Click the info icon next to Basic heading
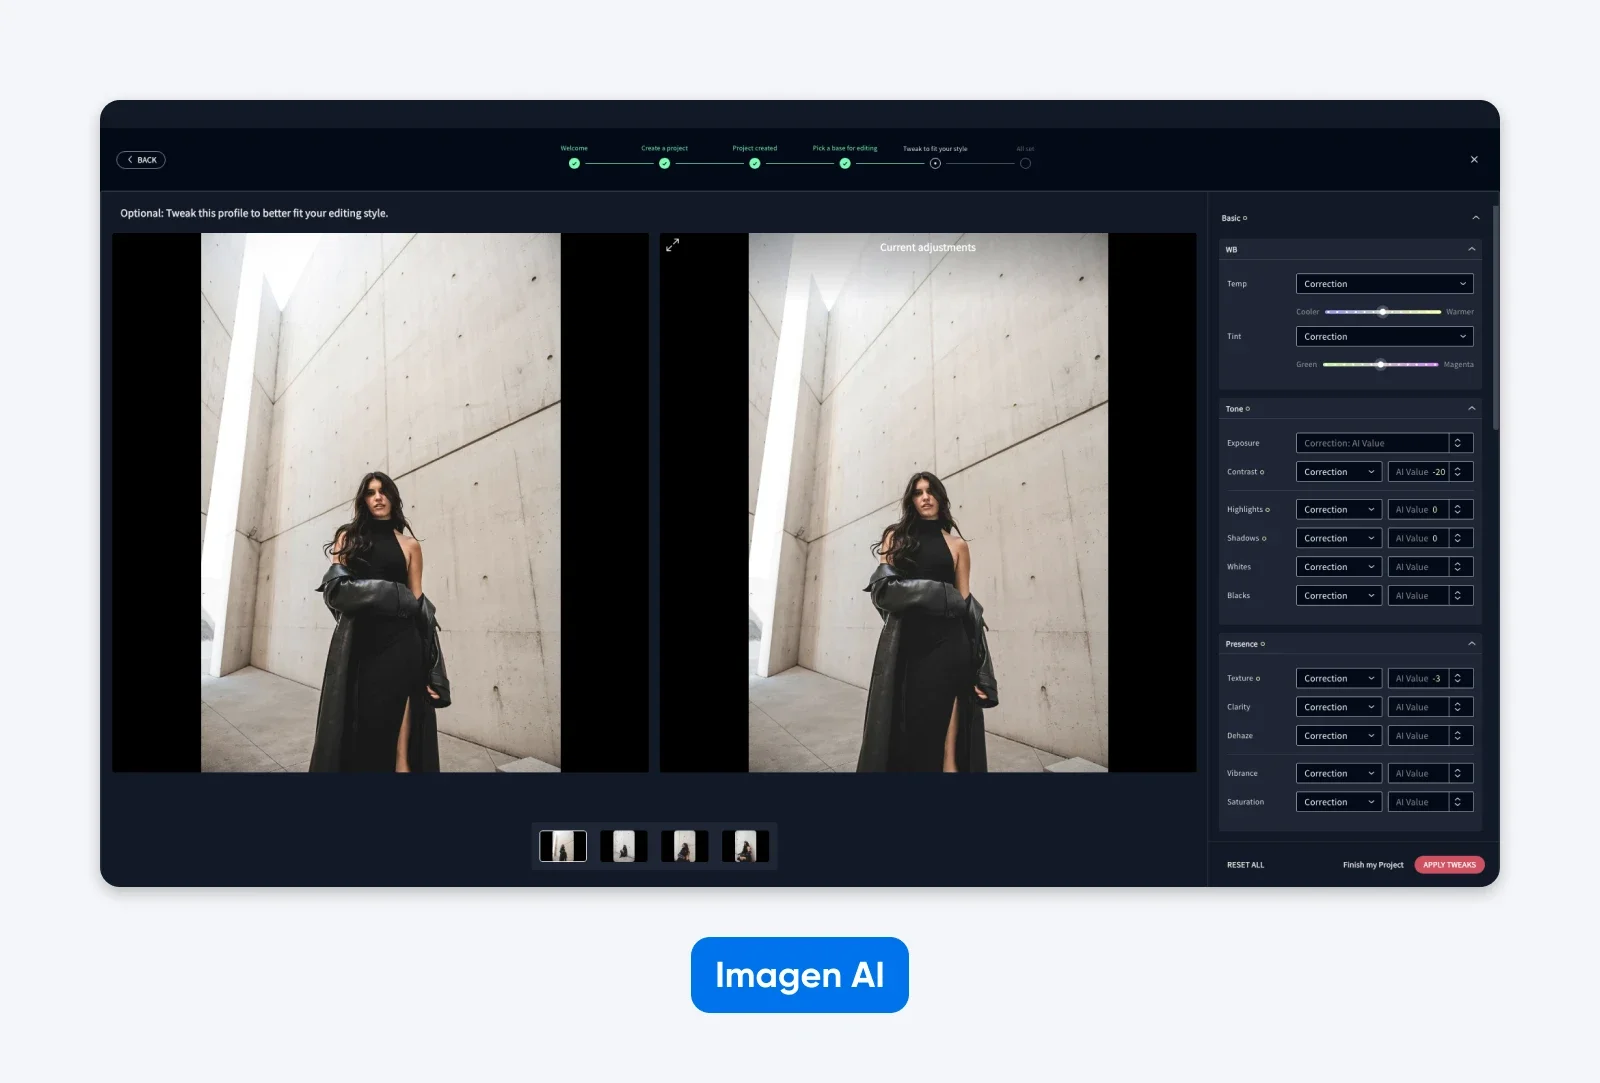Screen dimensions: 1600x1083 point(1245,218)
